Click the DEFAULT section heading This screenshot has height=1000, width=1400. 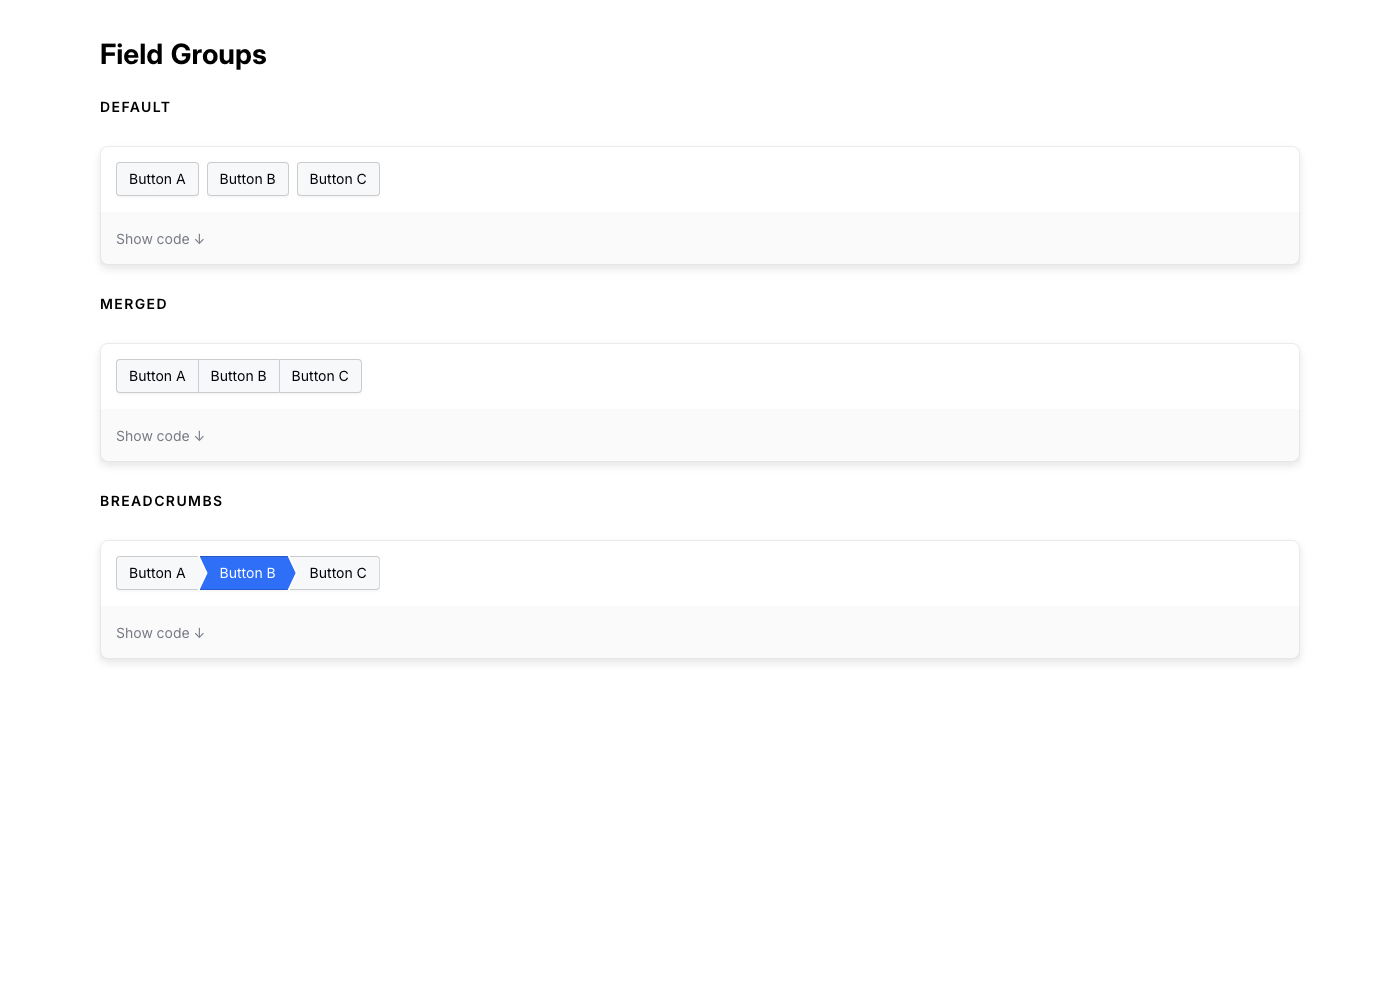tap(135, 107)
